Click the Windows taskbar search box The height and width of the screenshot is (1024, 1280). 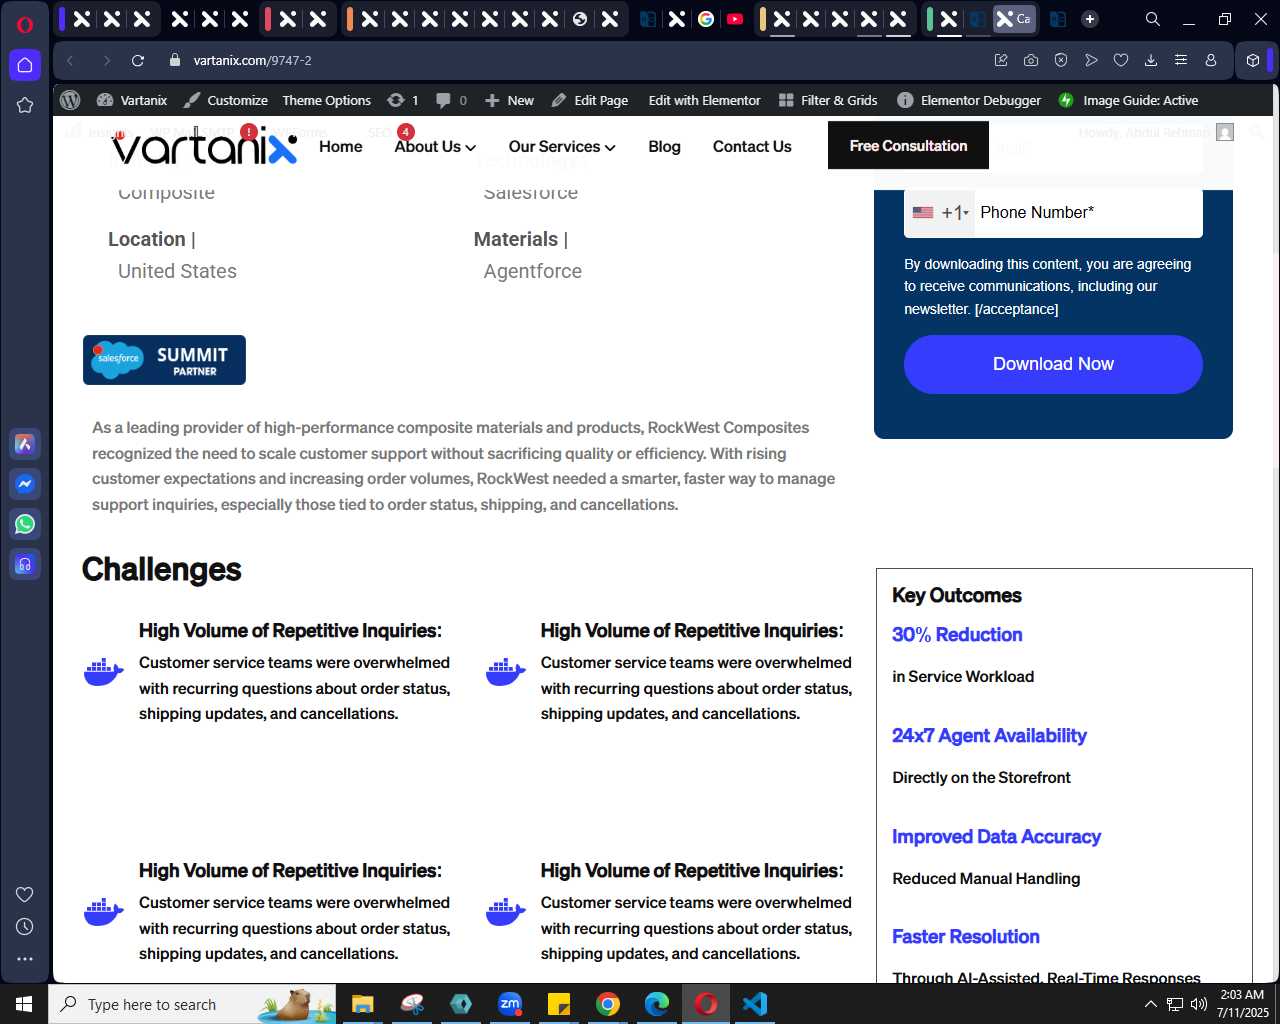tap(192, 1004)
